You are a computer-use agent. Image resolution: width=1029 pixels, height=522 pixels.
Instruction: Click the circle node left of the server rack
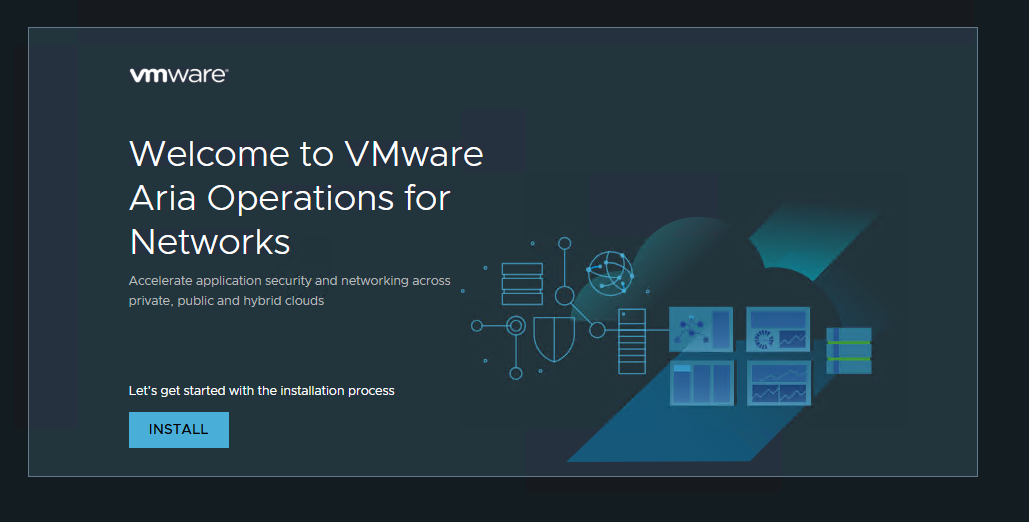(x=597, y=330)
